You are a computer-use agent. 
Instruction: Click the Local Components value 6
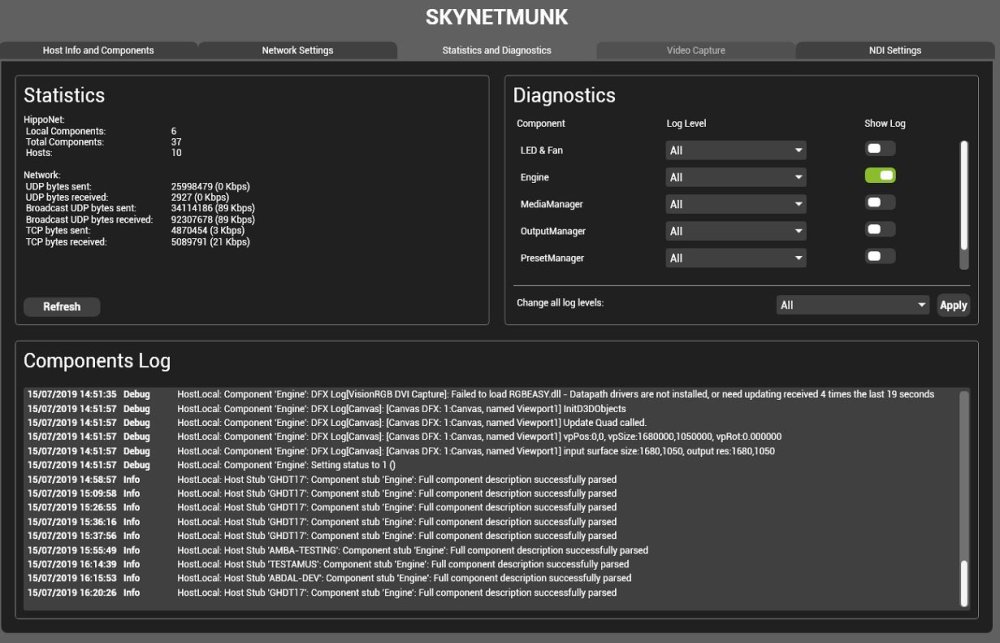(173, 131)
